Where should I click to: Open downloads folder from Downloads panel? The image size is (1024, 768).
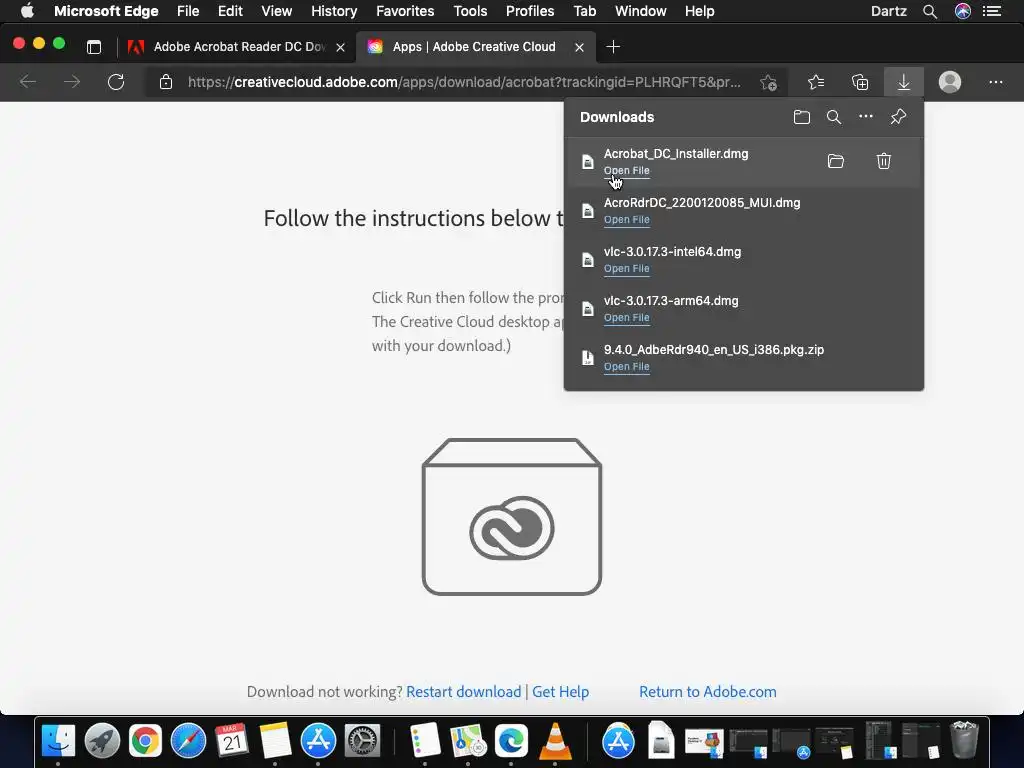(801, 117)
